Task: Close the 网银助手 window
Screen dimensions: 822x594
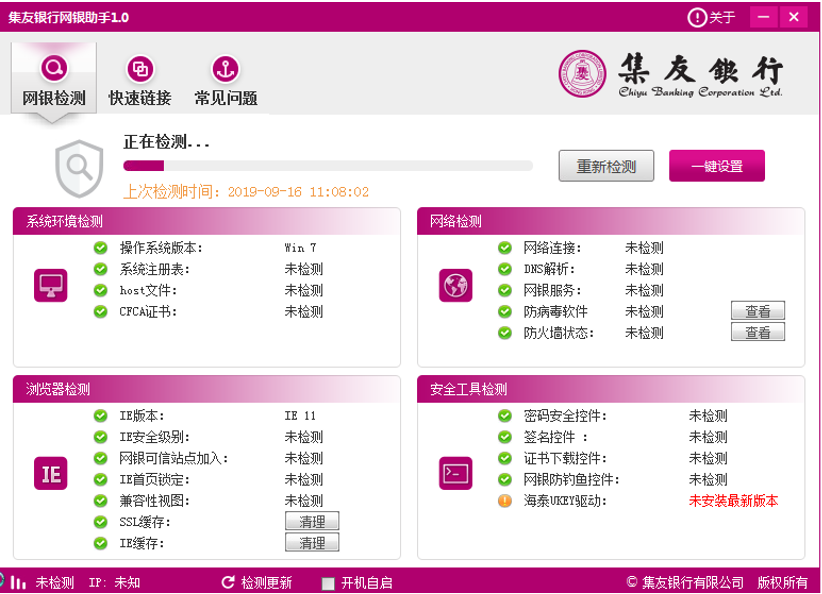Action: 794,17
